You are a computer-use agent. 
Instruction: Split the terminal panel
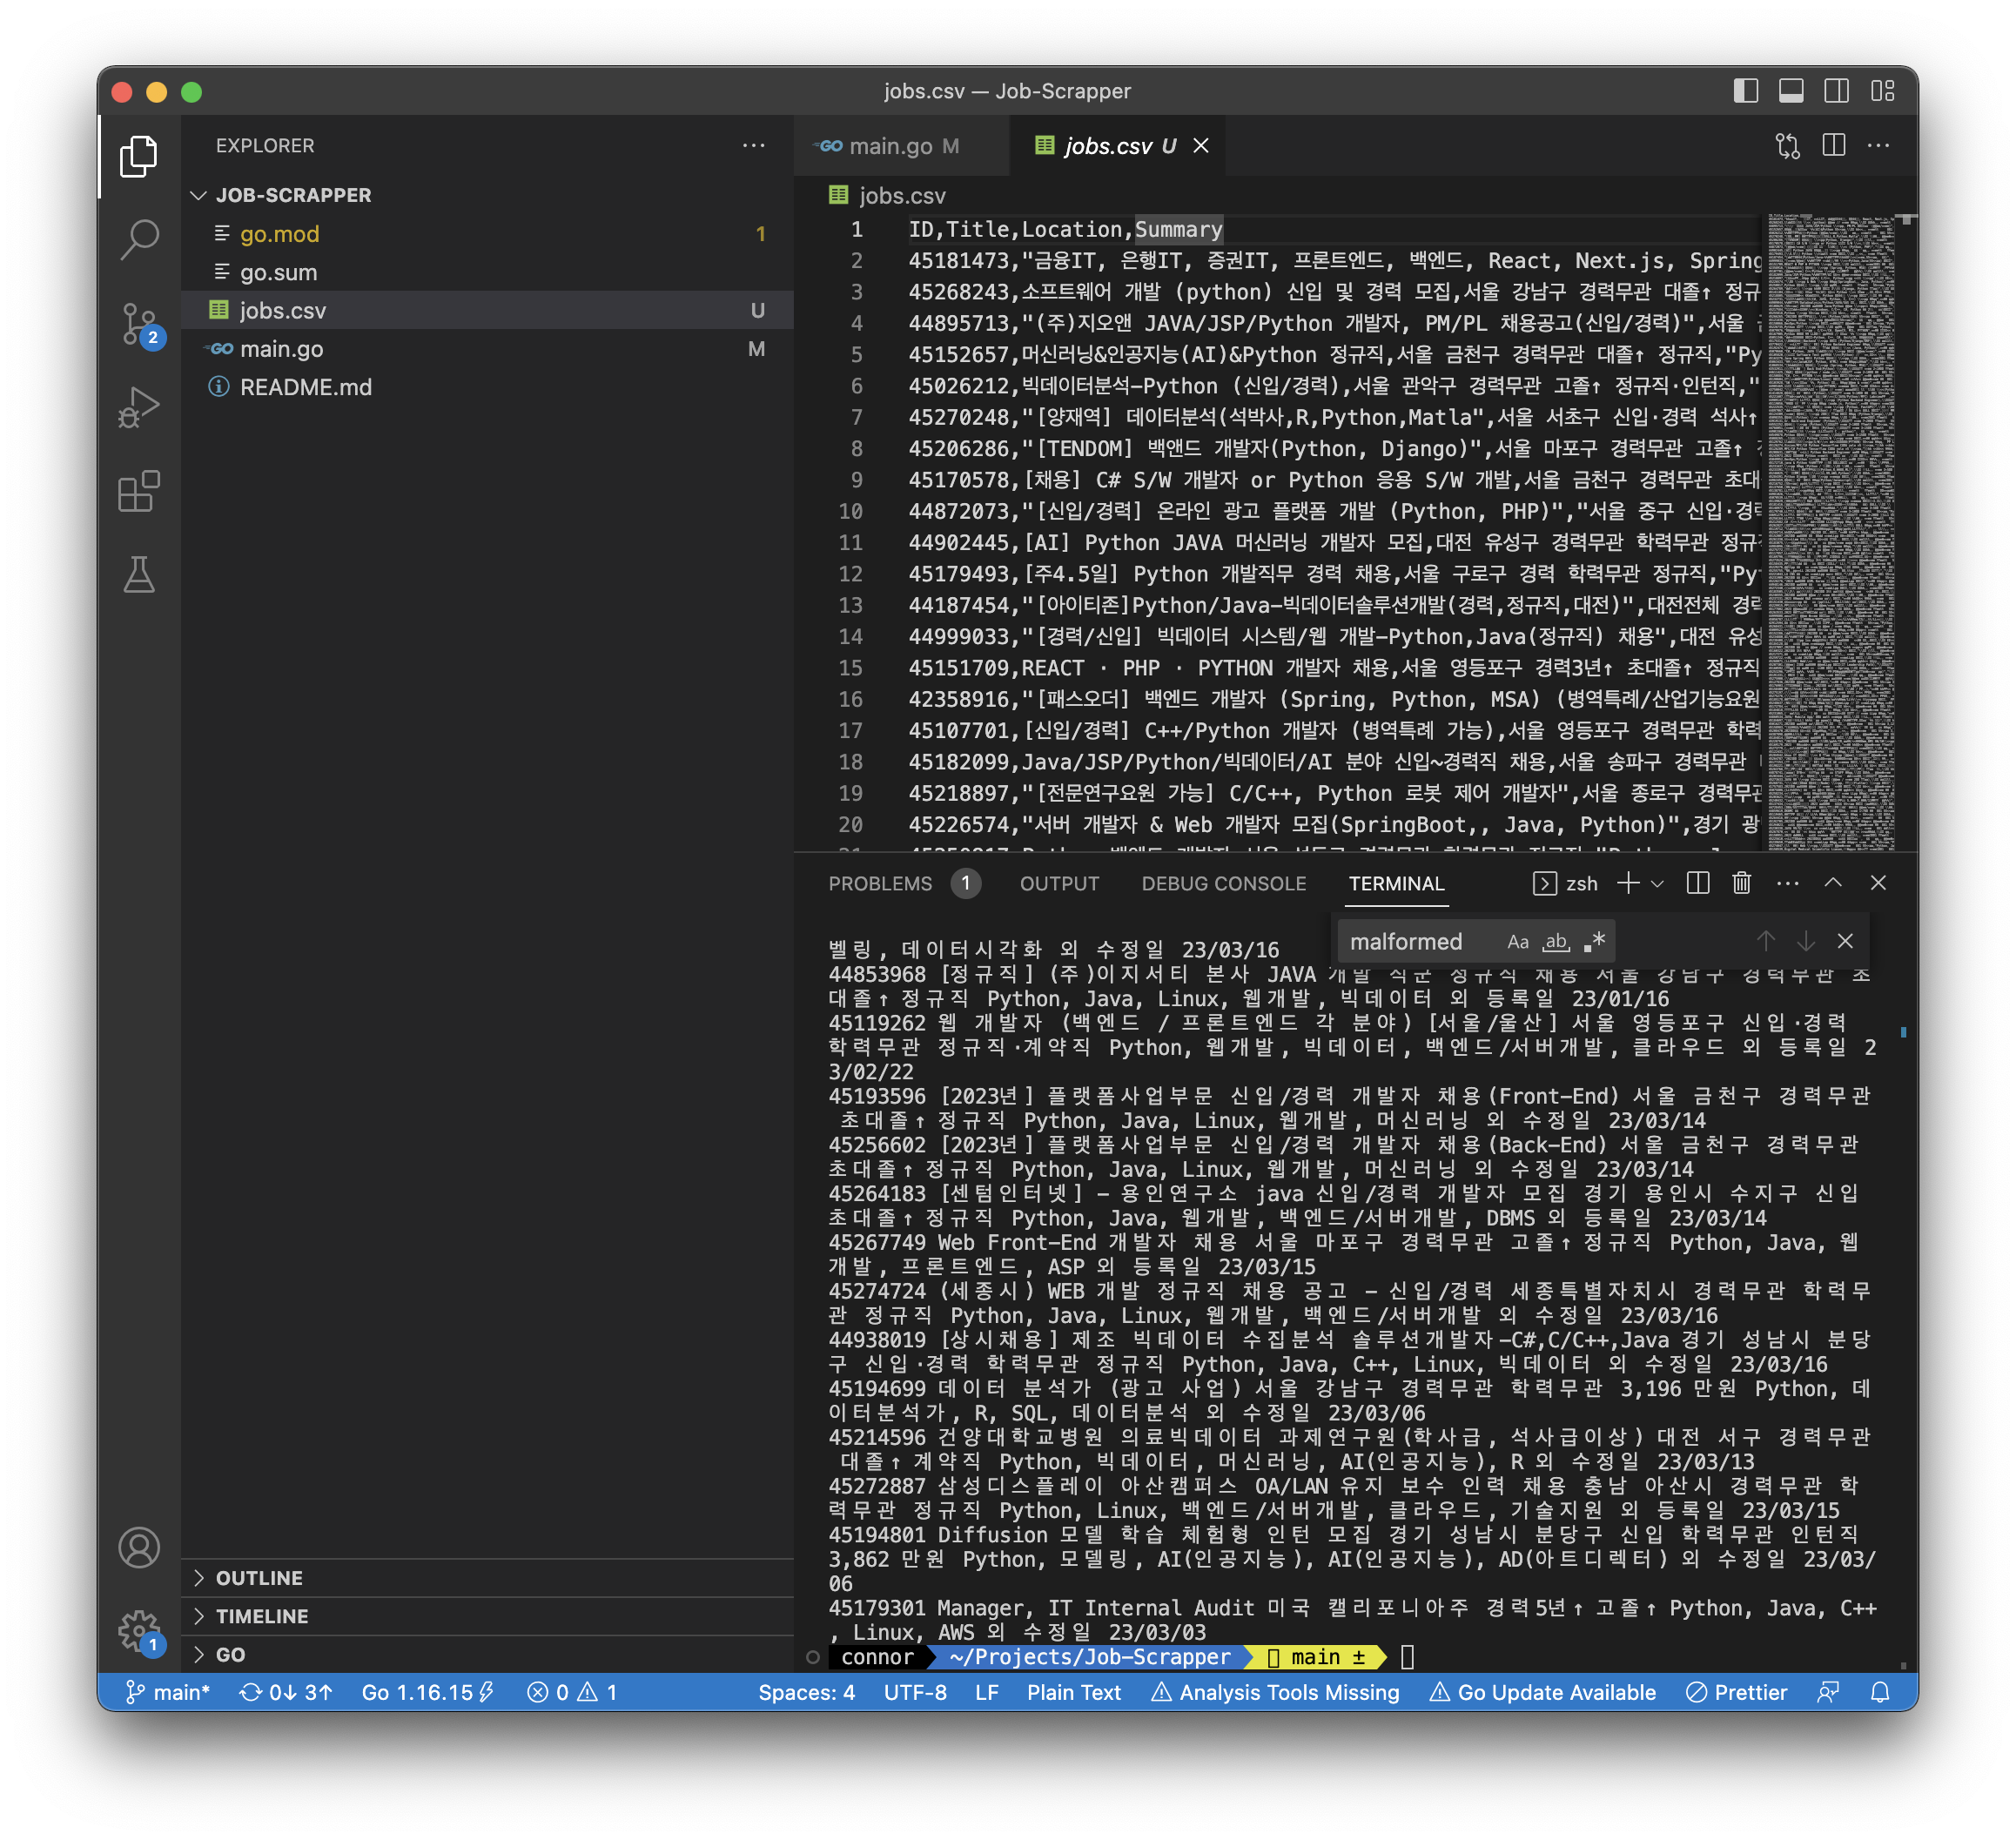click(1697, 883)
